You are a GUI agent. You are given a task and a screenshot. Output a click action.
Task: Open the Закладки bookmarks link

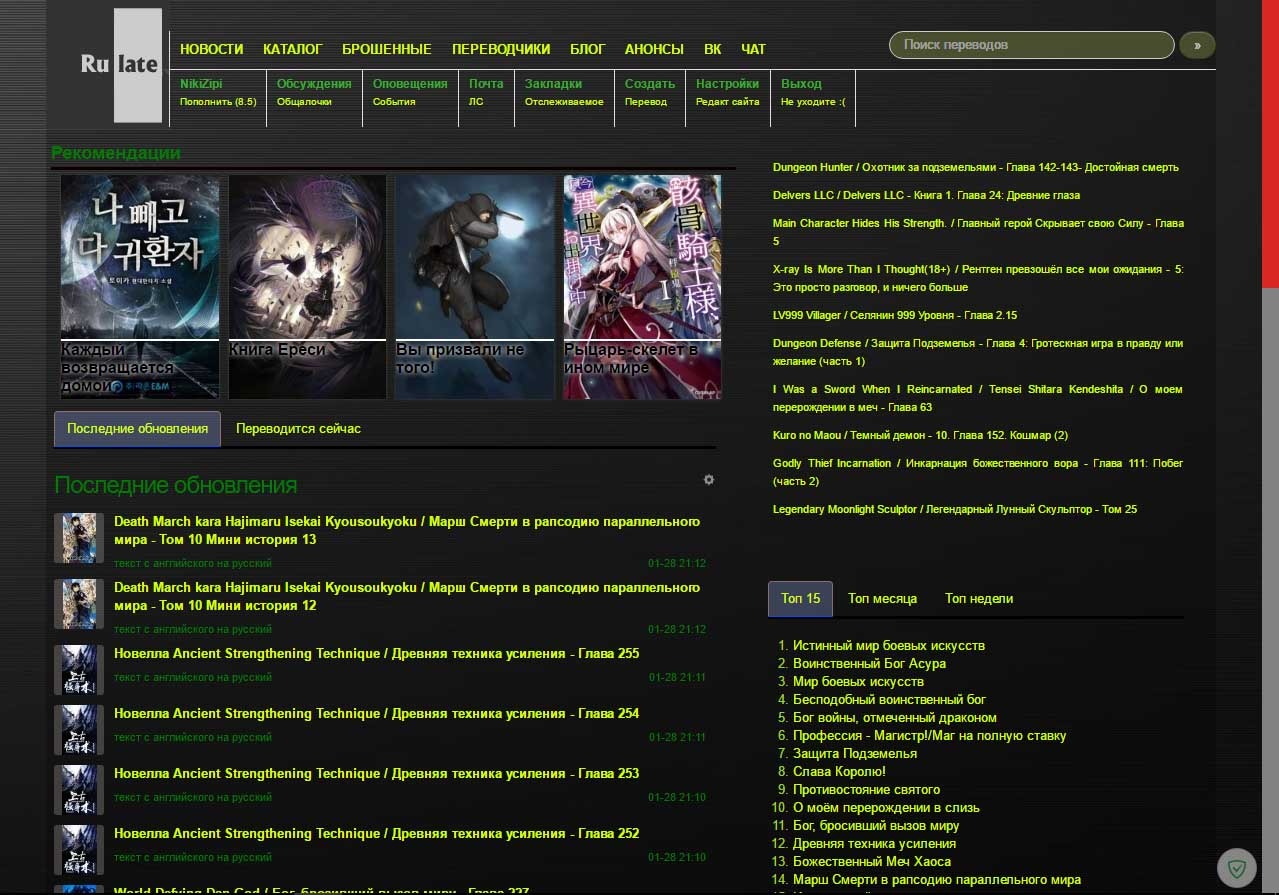coord(553,84)
